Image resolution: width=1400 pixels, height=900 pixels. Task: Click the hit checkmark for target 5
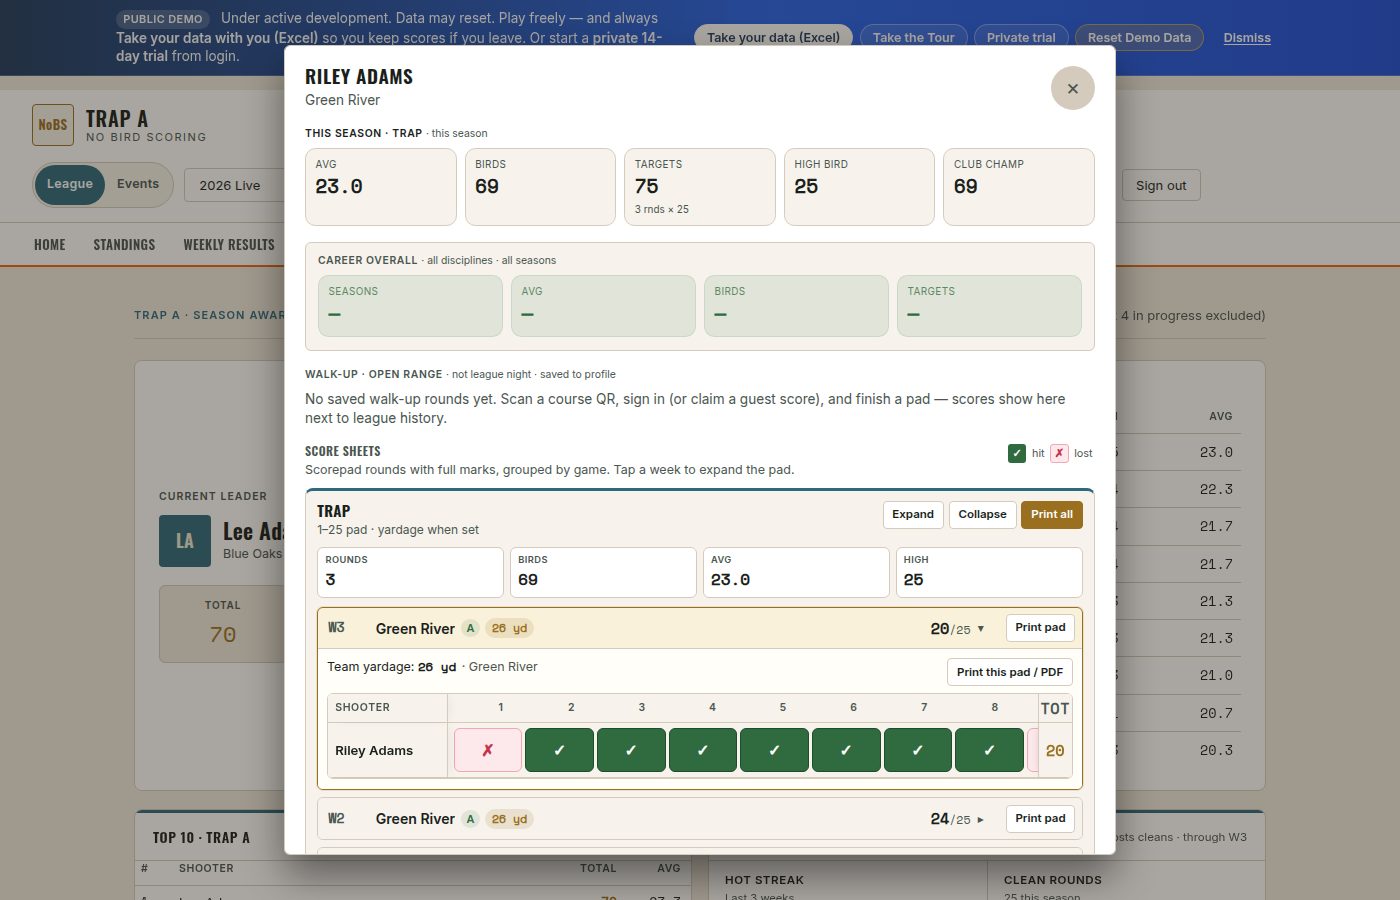tap(774, 750)
